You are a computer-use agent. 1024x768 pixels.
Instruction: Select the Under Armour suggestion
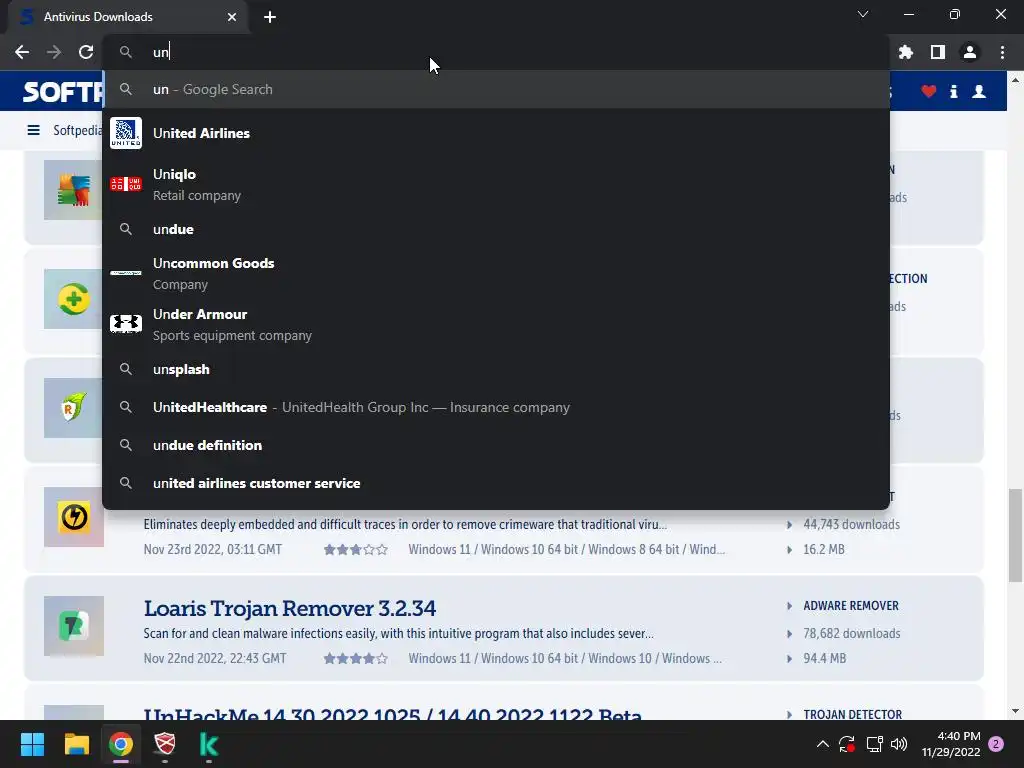(x=496, y=324)
